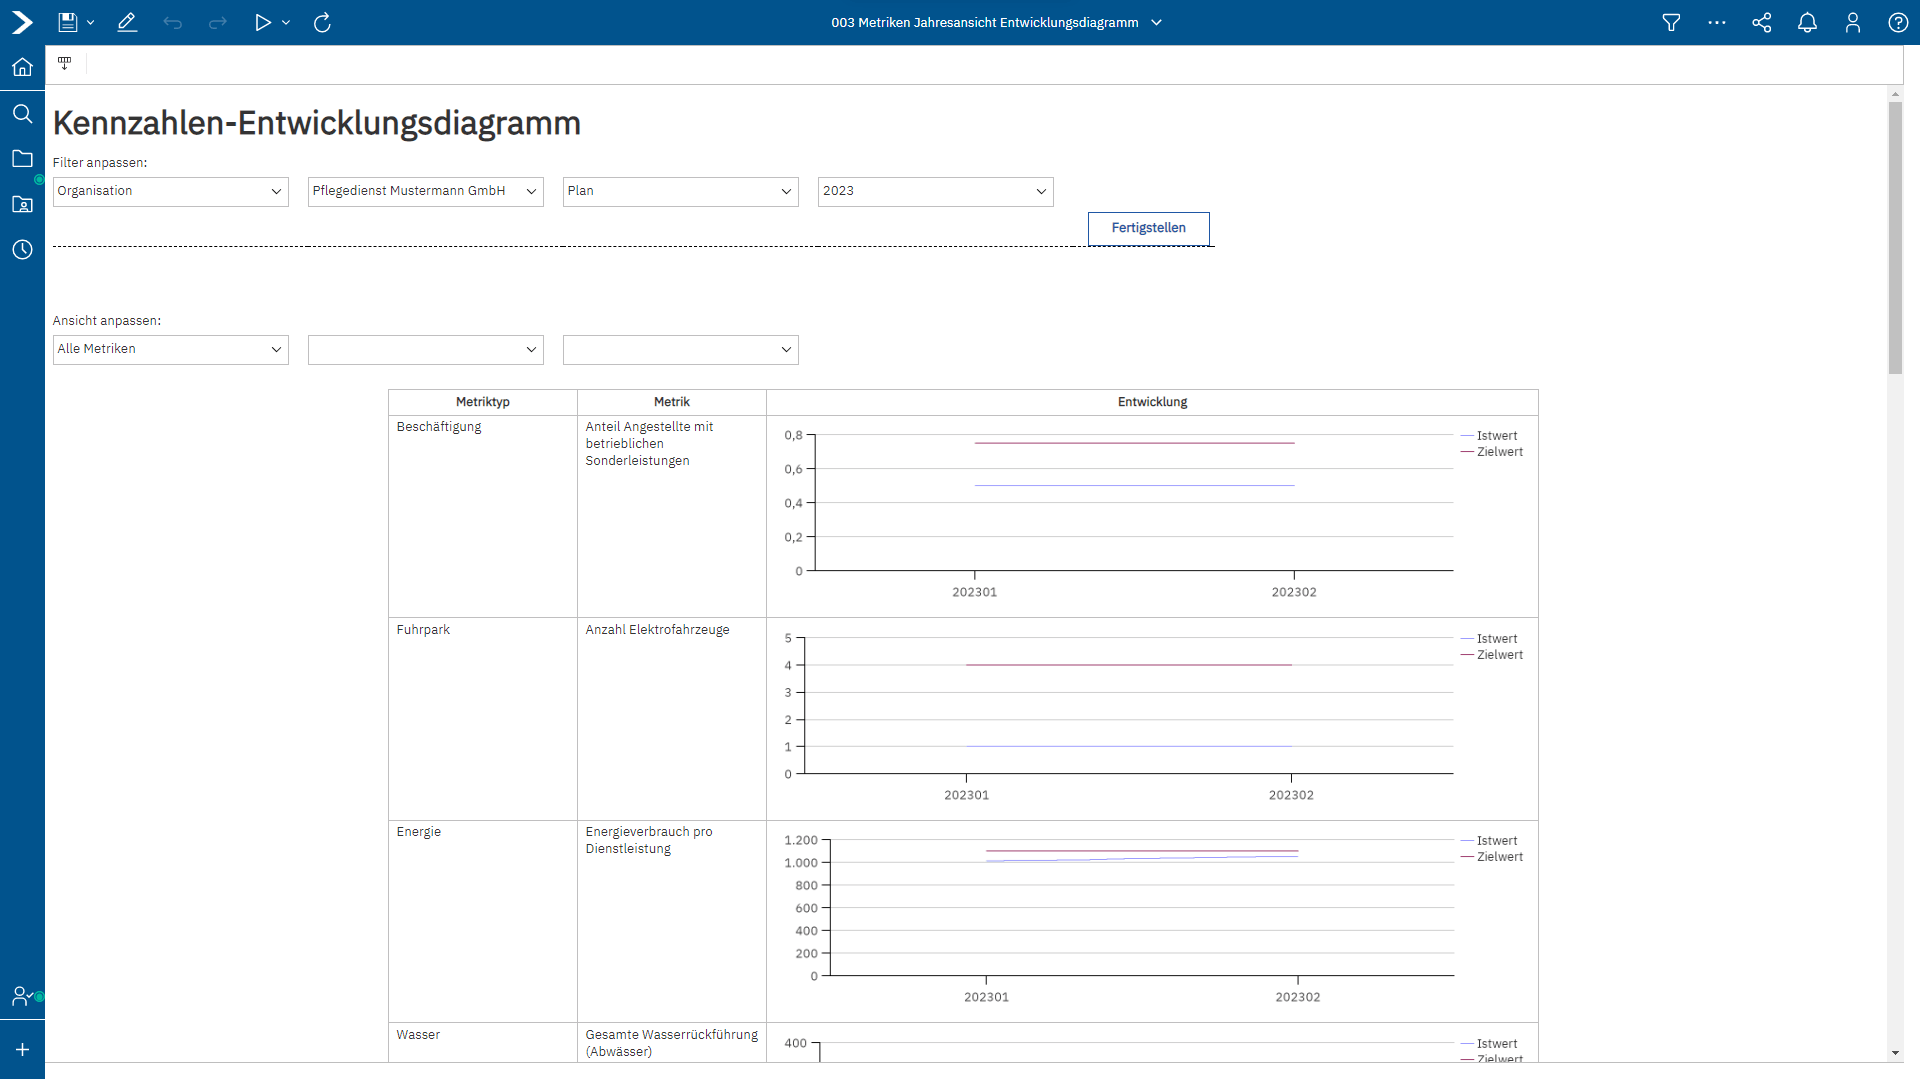Open recent items clock icon
The image size is (1920, 1080).
[x=22, y=249]
